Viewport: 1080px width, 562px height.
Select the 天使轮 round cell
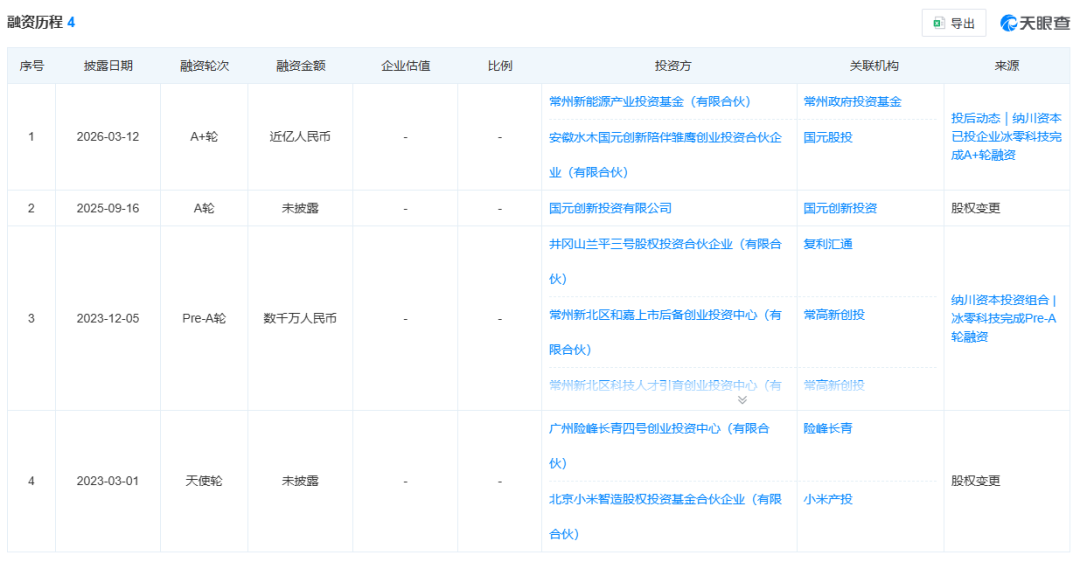point(204,481)
